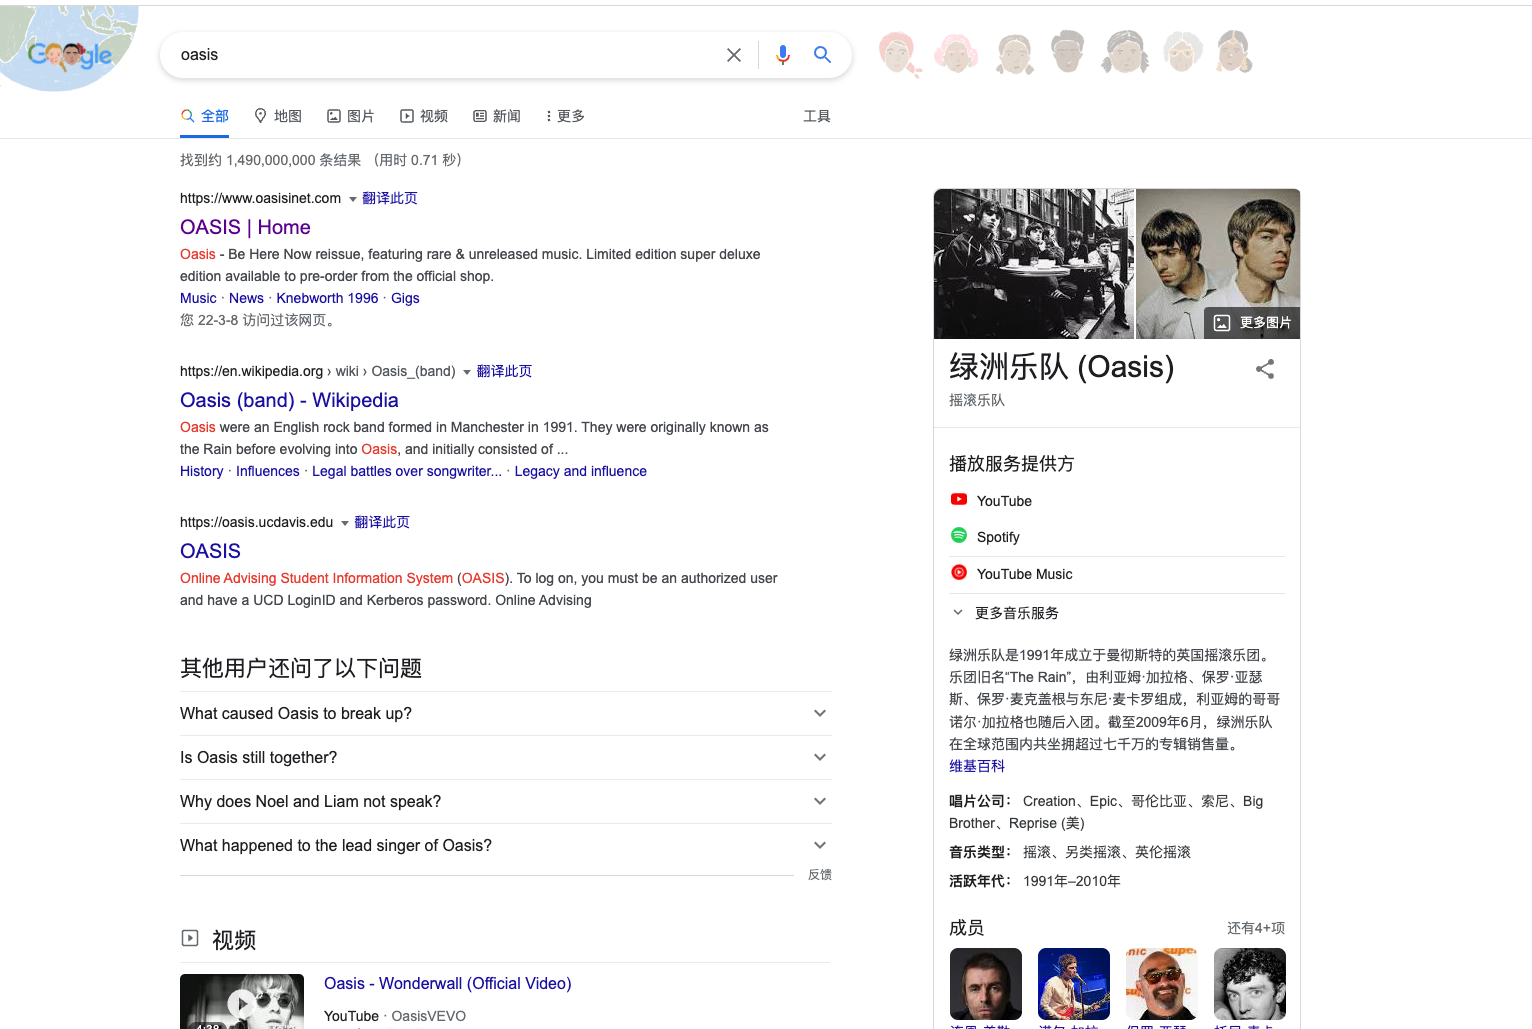Click the pink-haired doodle face
Image resolution: width=1532 pixels, height=1029 pixels.
(x=956, y=54)
